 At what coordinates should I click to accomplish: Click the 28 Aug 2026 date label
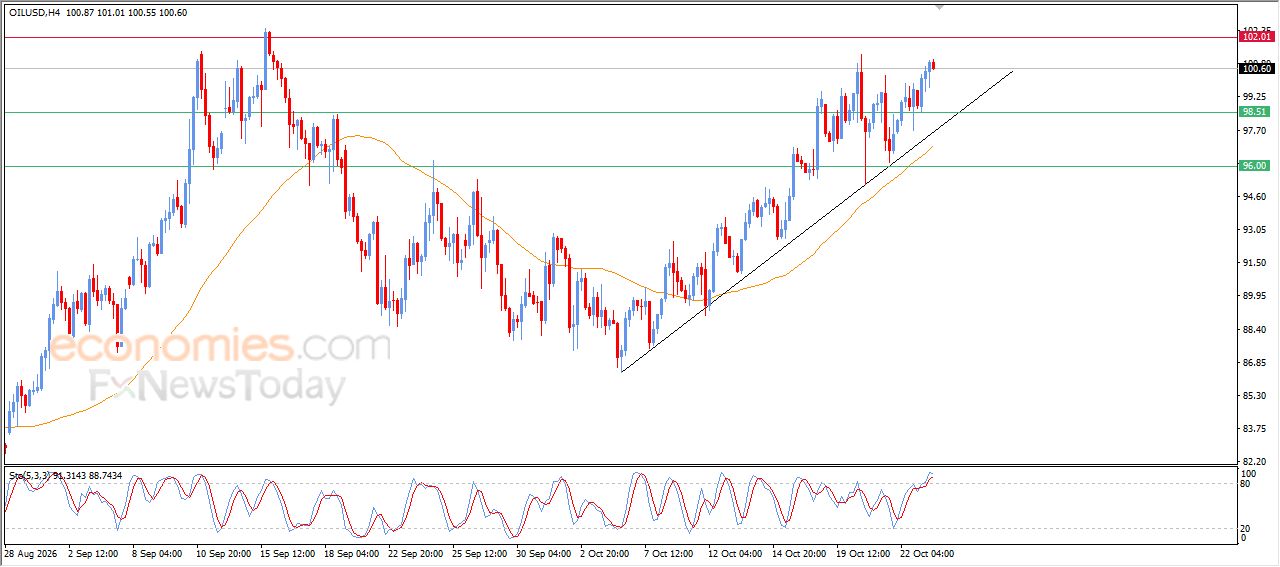pyautogui.click(x=29, y=553)
